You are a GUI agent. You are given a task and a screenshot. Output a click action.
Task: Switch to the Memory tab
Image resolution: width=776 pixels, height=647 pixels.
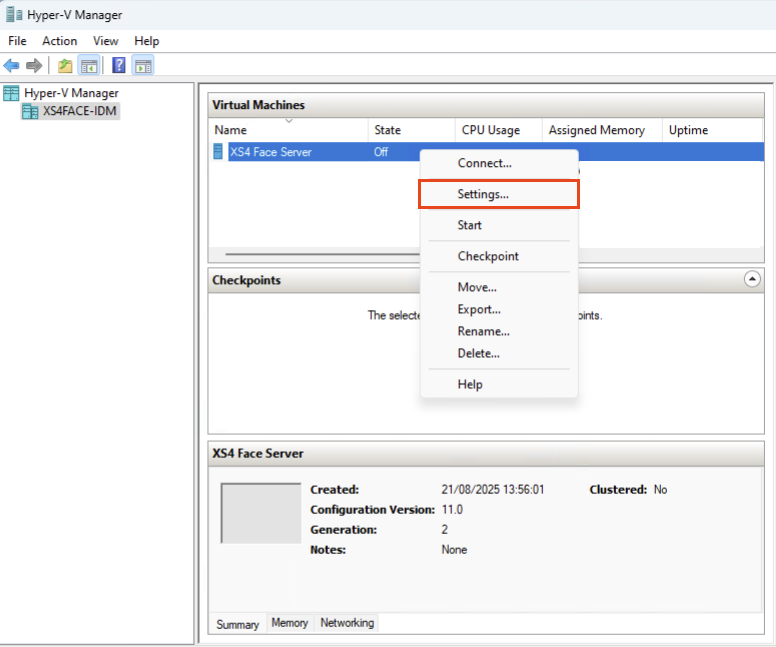coord(290,623)
